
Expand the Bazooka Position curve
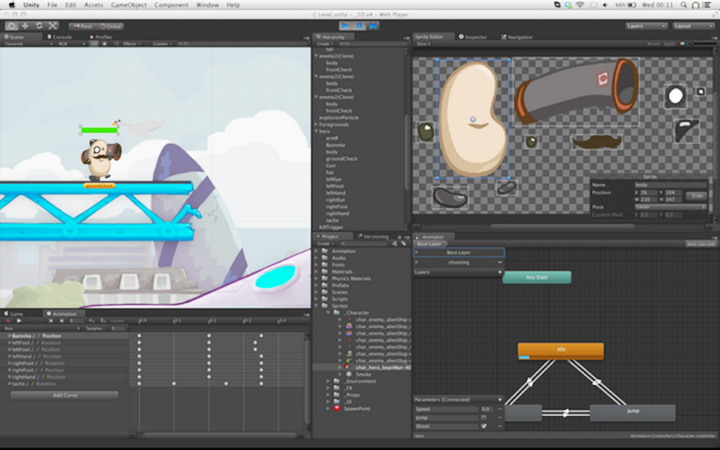[9, 336]
